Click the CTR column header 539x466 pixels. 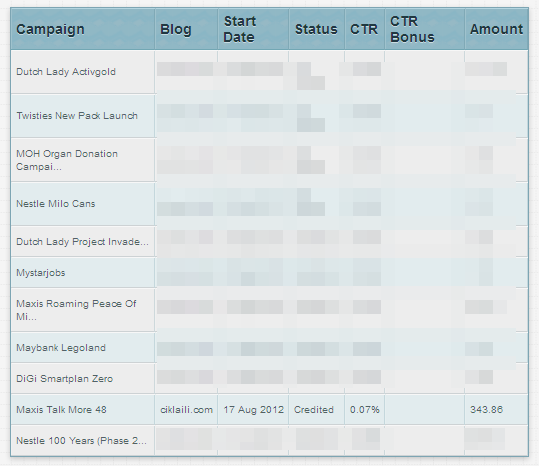(x=364, y=29)
